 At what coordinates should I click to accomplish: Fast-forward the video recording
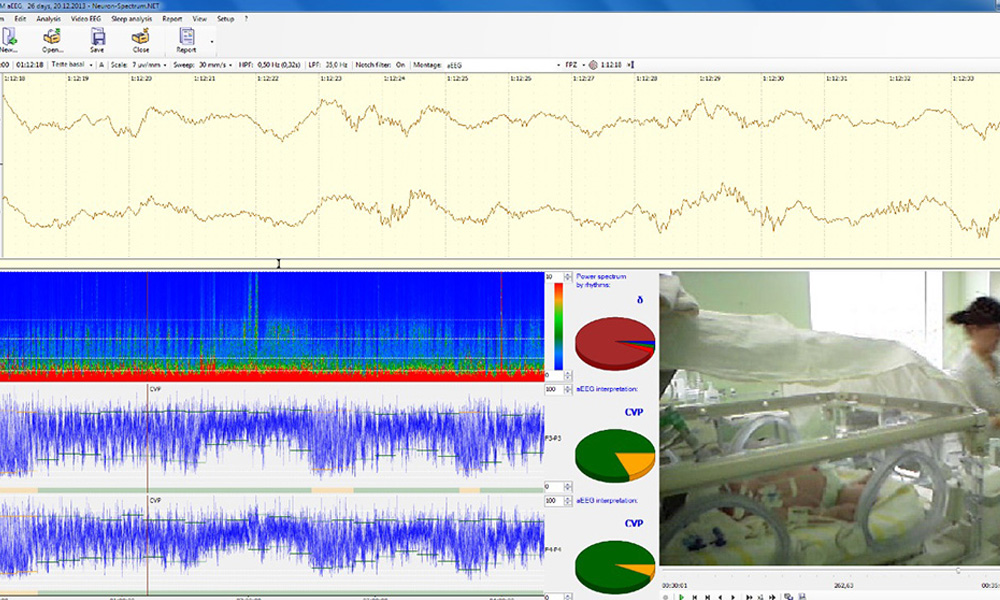point(748,596)
